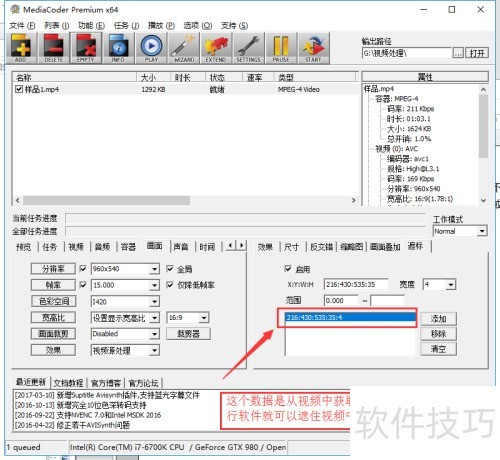Toggle the 帧率 enable checkbox
This screenshot has width=500, height=460.
pyautogui.click(x=83, y=284)
